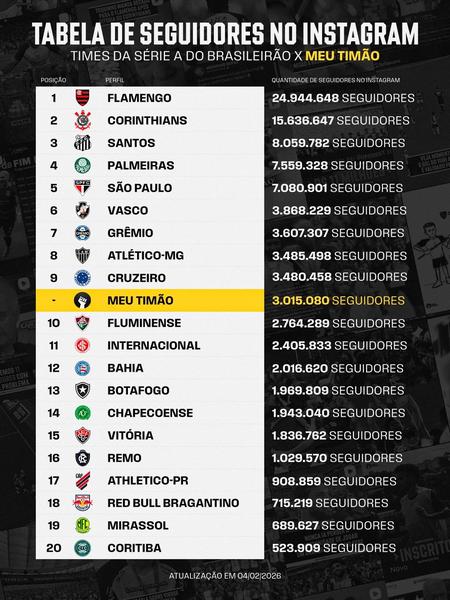Select the INTERNACIONAL team name
The width and height of the screenshot is (450, 600).
(x=154, y=346)
